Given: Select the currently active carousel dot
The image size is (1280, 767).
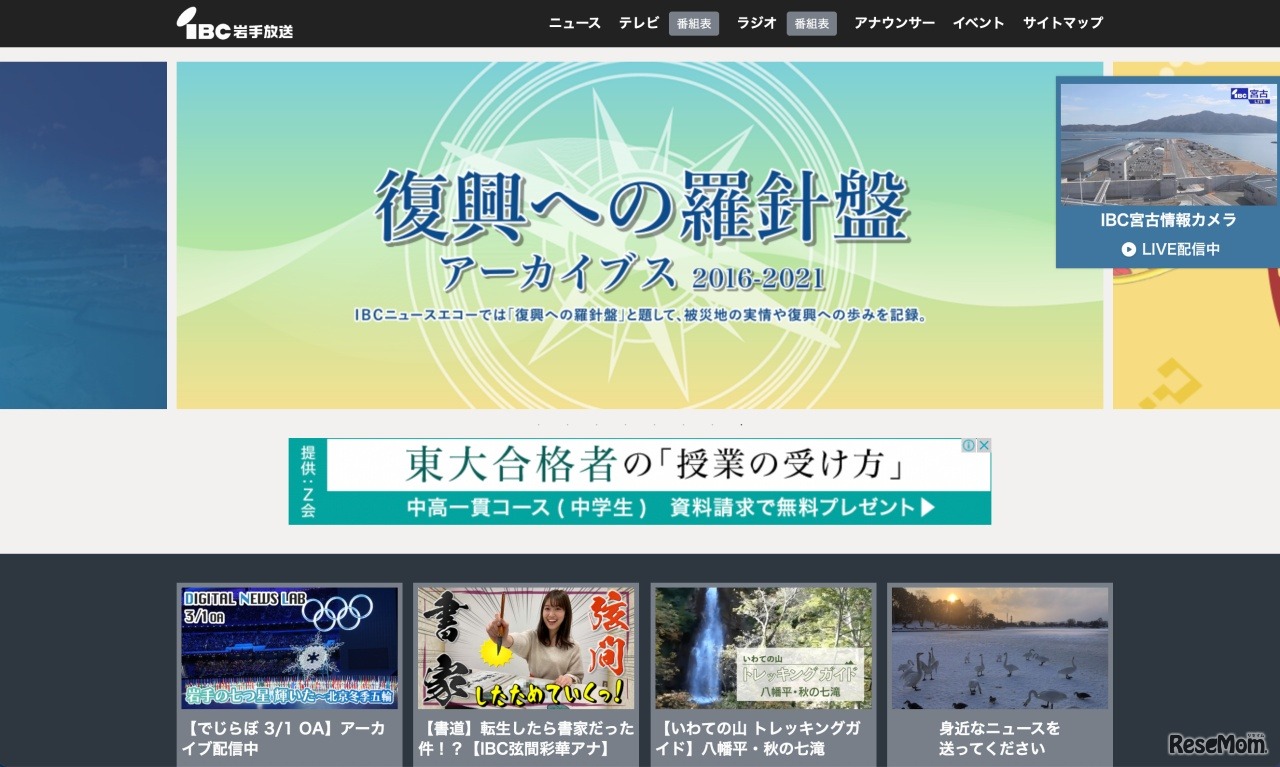Looking at the screenshot, I should pos(741,424).
